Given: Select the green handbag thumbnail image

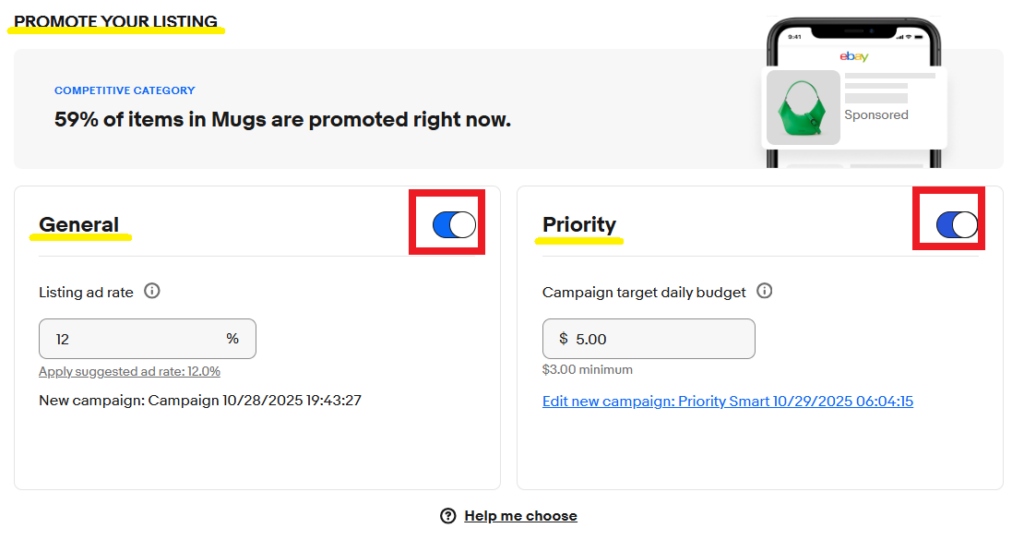Looking at the screenshot, I should coord(803,107).
